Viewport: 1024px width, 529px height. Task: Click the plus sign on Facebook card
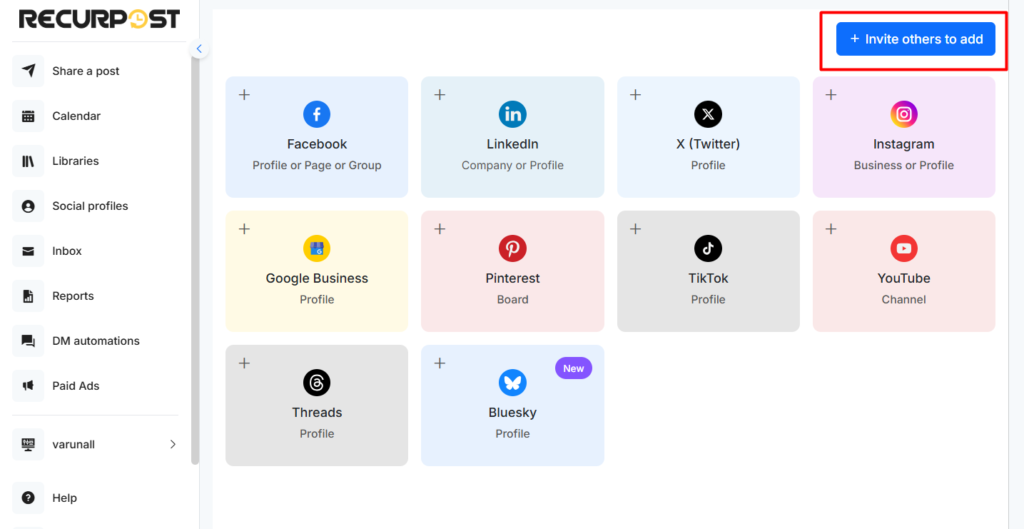tap(244, 95)
